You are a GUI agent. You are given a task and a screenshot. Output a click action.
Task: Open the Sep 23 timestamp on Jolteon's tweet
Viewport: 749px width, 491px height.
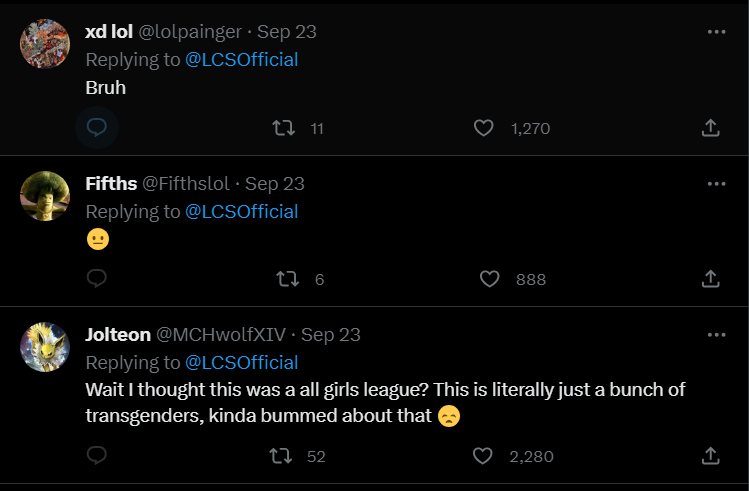tap(330, 335)
